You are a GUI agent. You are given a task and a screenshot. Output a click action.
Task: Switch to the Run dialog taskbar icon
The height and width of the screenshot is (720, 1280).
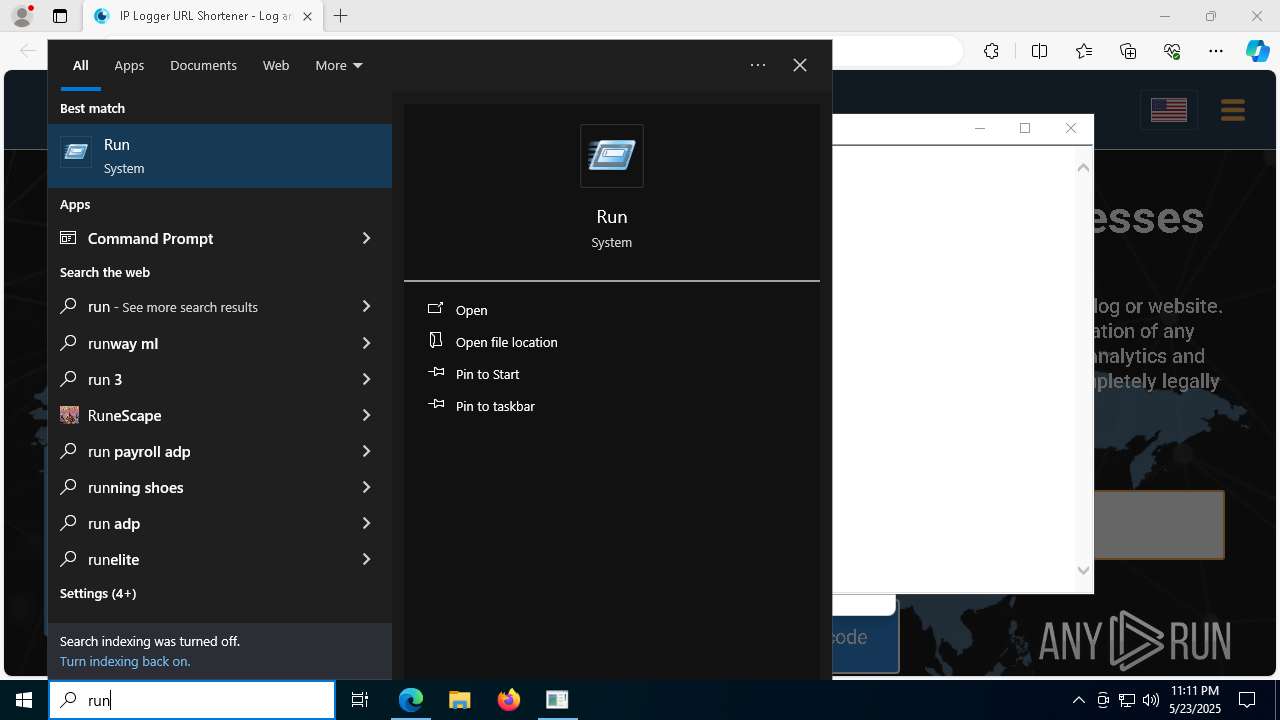coord(557,700)
